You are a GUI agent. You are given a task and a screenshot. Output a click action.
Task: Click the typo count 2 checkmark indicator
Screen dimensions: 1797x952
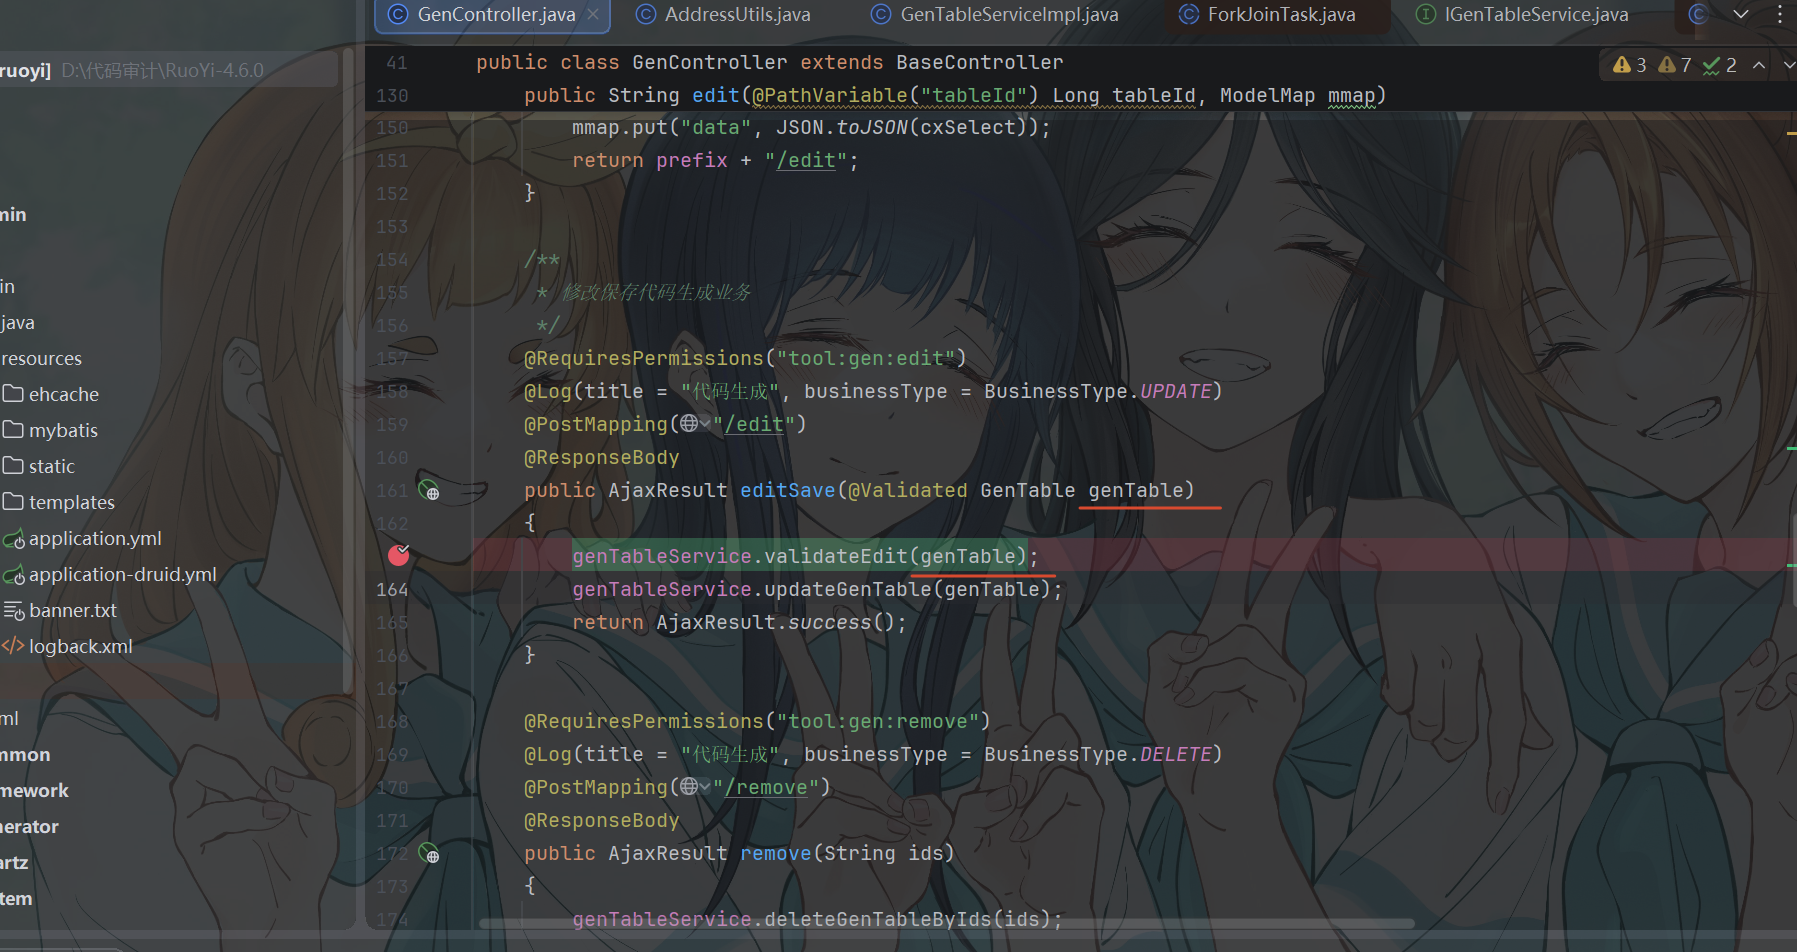point(1719,65)
